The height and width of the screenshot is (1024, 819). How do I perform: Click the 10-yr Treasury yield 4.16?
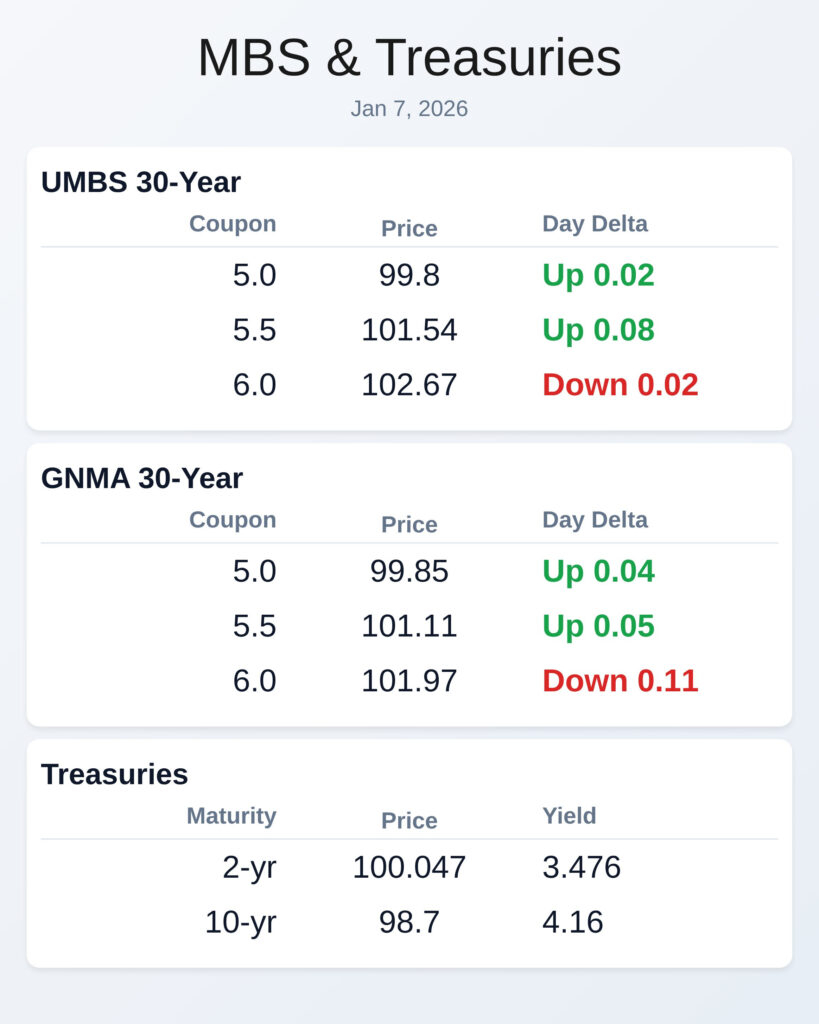point(573,922)
